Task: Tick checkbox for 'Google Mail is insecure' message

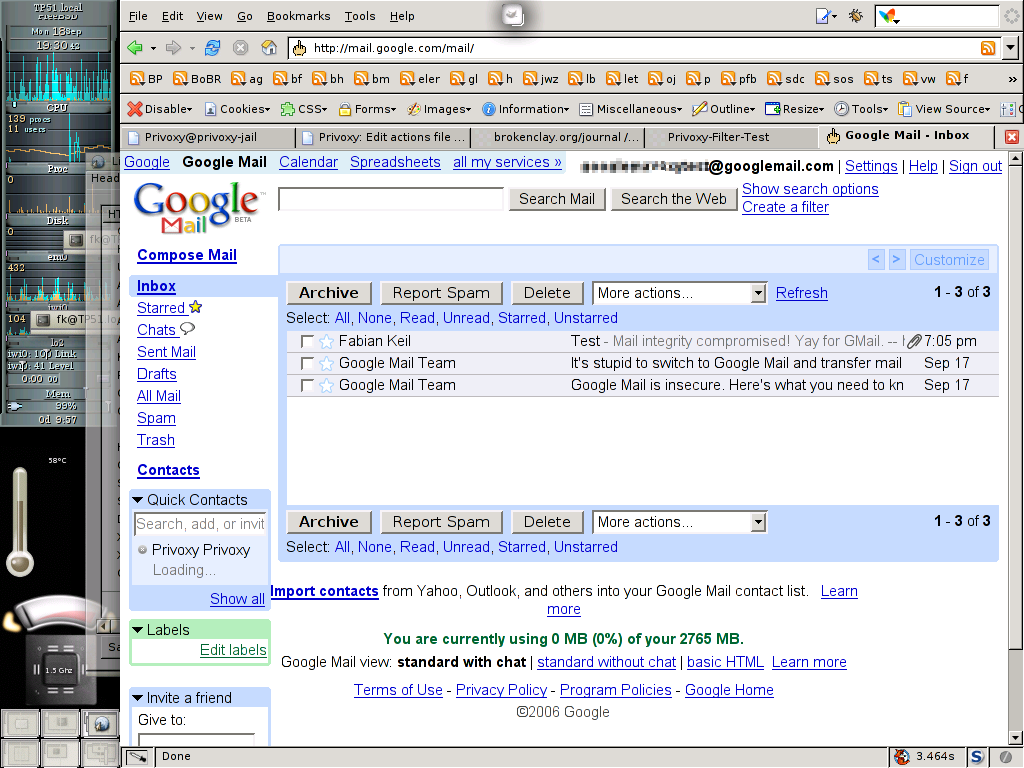Action: [x=306, y=386]
